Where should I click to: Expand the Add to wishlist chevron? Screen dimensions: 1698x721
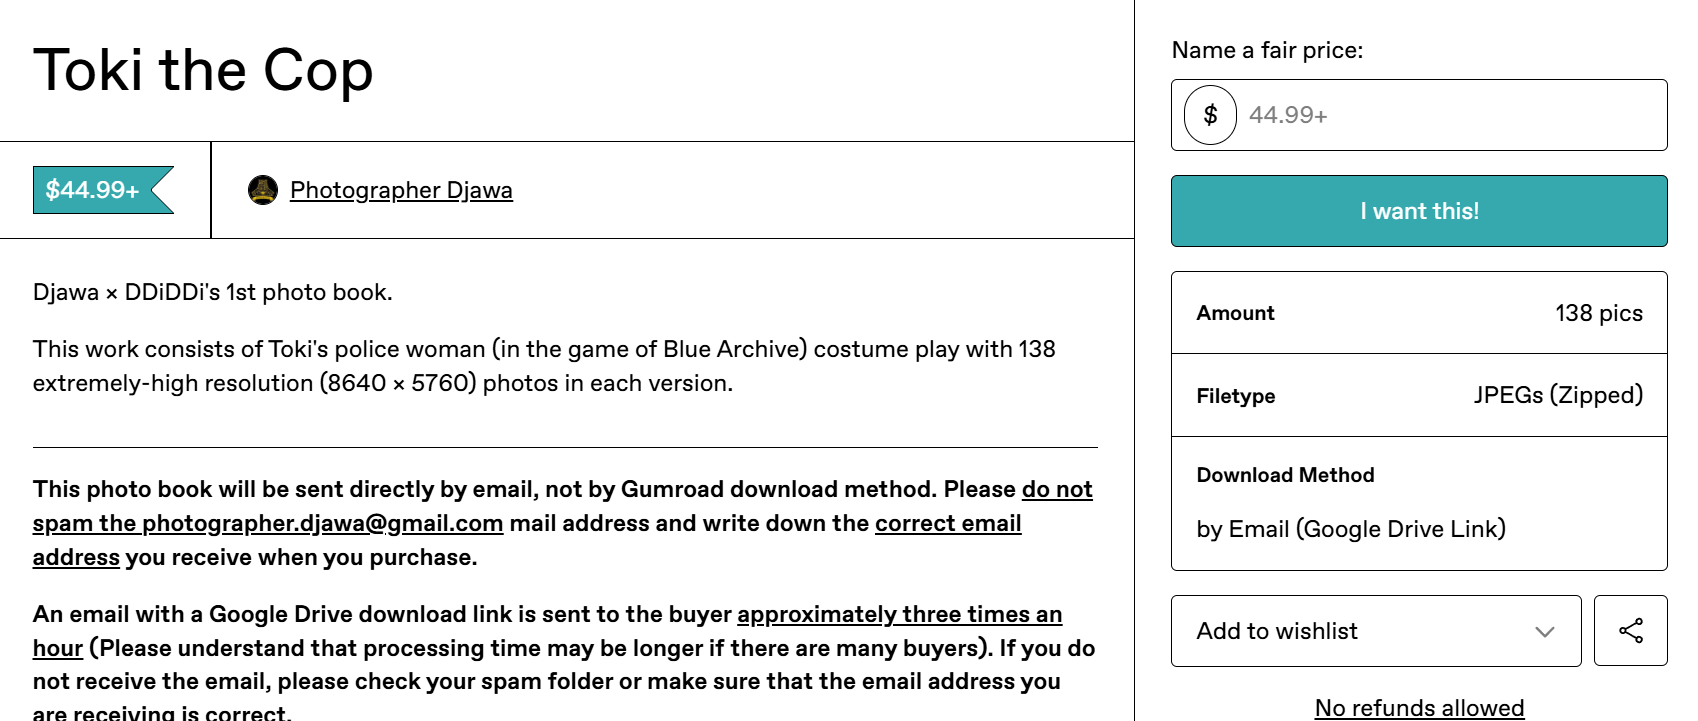click(x=1544, y=631)
